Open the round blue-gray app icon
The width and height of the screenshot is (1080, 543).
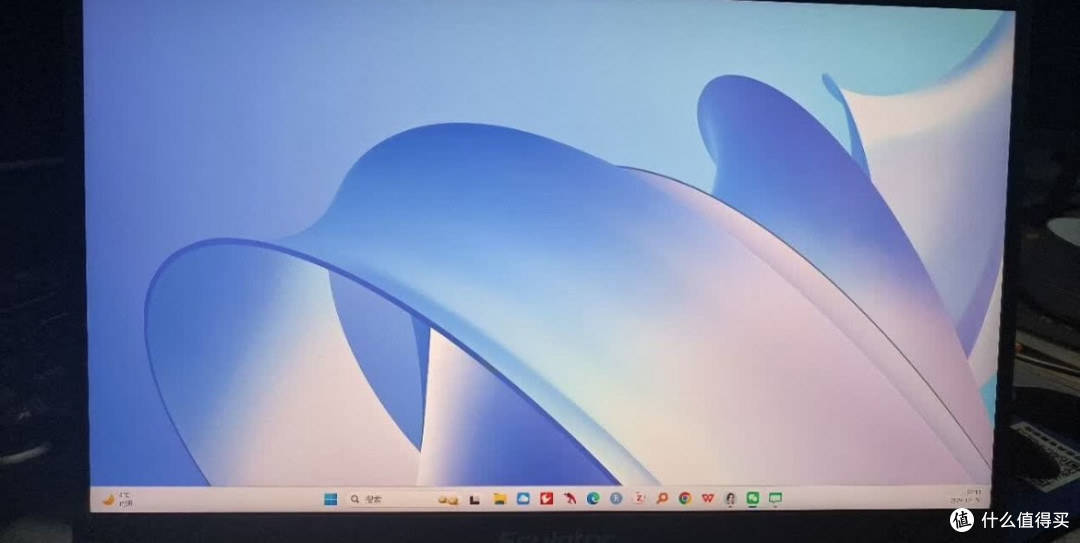[616, 498]
